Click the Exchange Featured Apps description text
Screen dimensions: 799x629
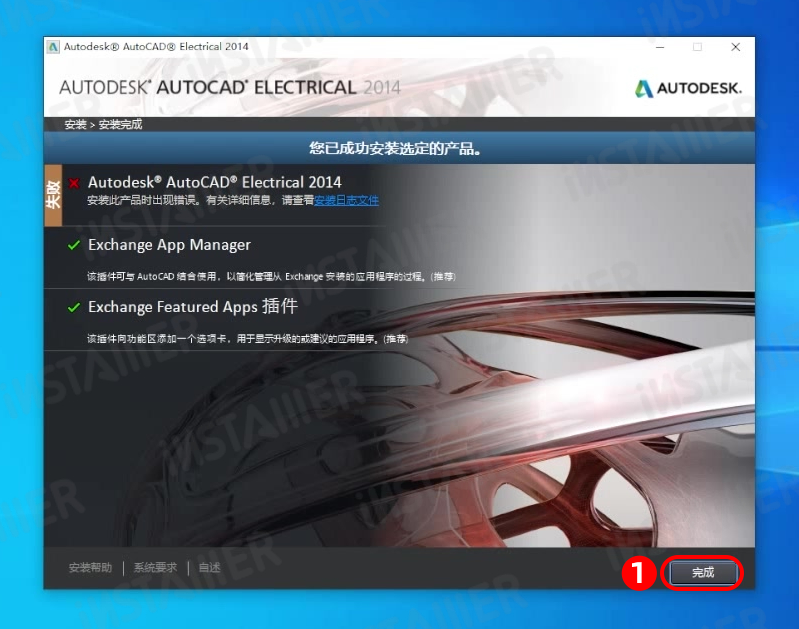click(248, 338)
